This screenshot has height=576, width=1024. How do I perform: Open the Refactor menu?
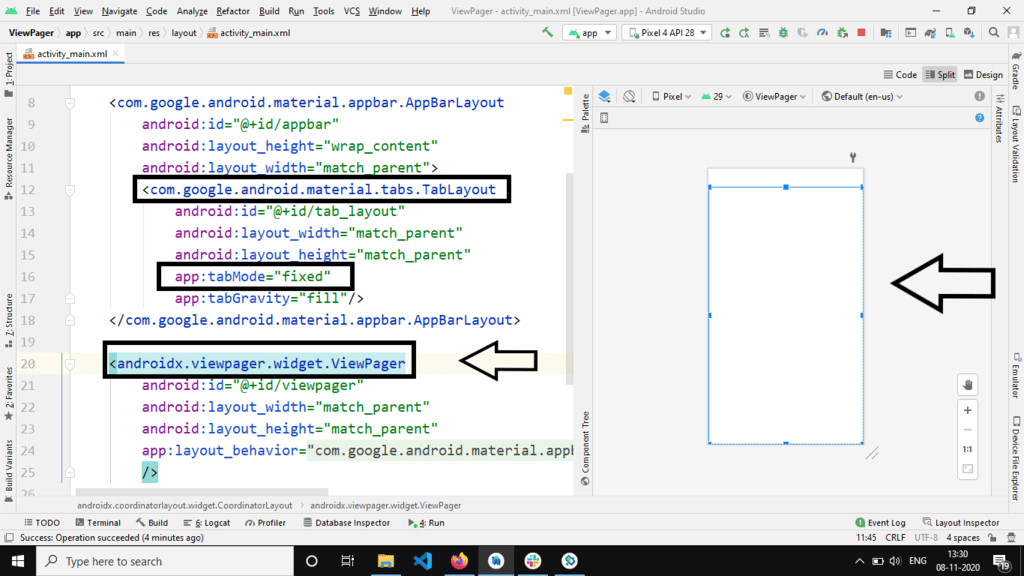[236, 10]
